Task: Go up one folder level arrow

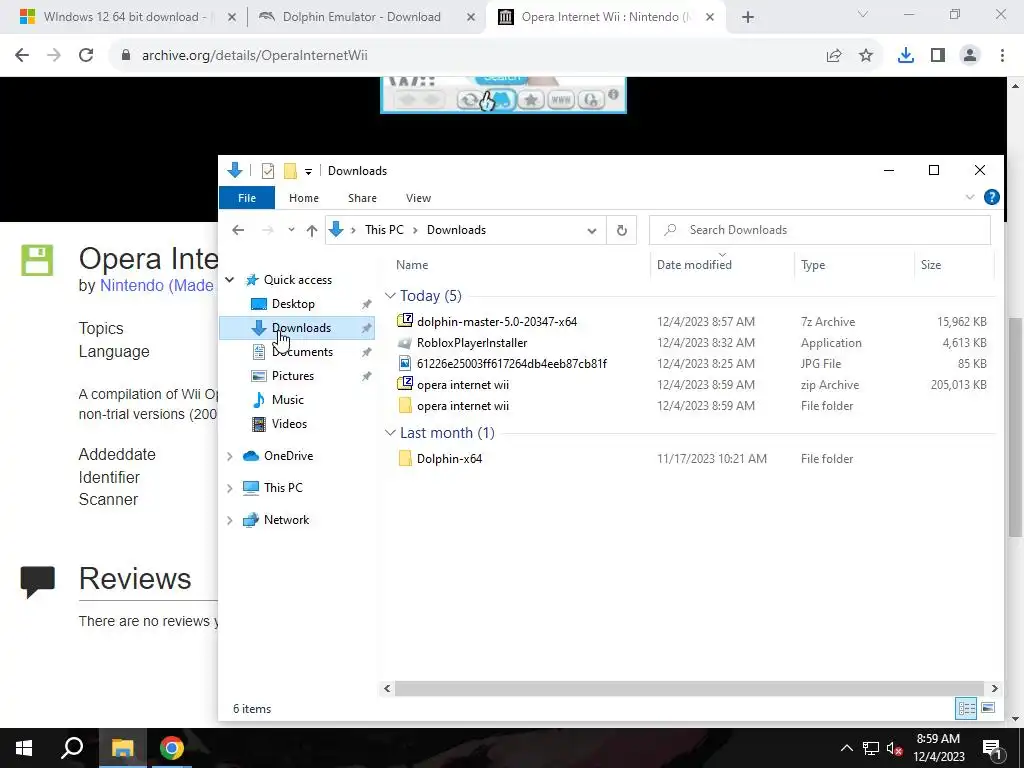Action: click(x=312, y=230)
